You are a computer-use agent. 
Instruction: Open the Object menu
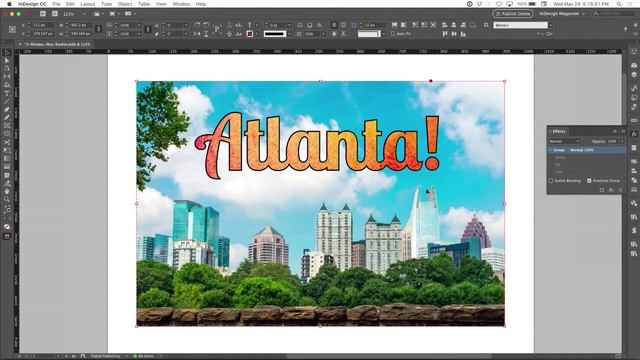tap(125, 4)
